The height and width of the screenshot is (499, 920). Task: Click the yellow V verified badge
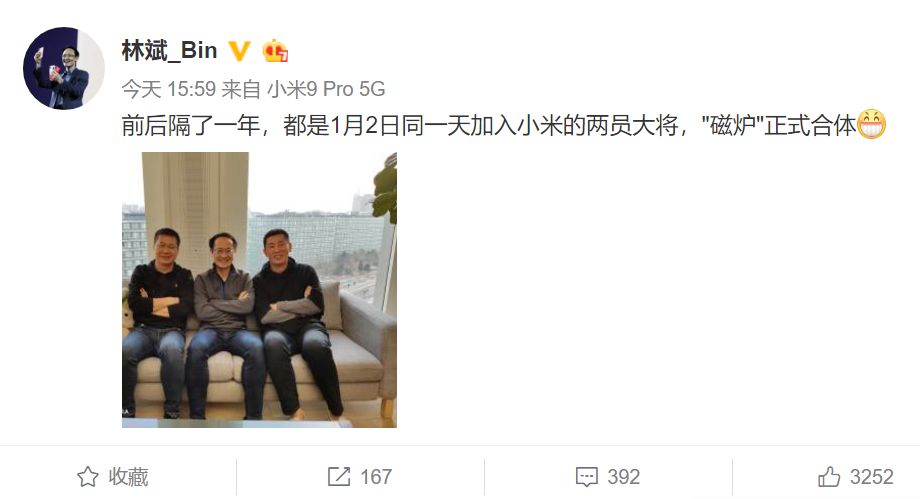tap(239, 51)
